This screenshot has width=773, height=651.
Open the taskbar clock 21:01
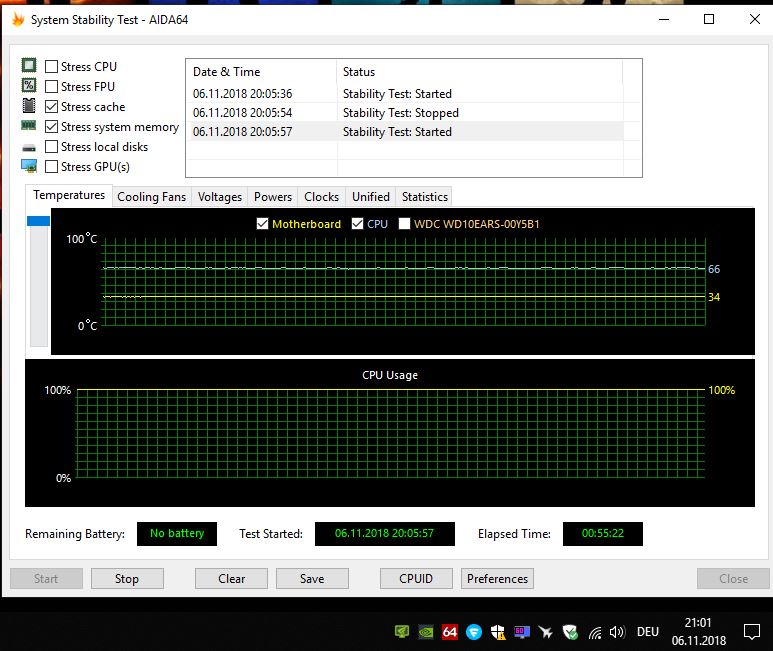coord(698,632)
